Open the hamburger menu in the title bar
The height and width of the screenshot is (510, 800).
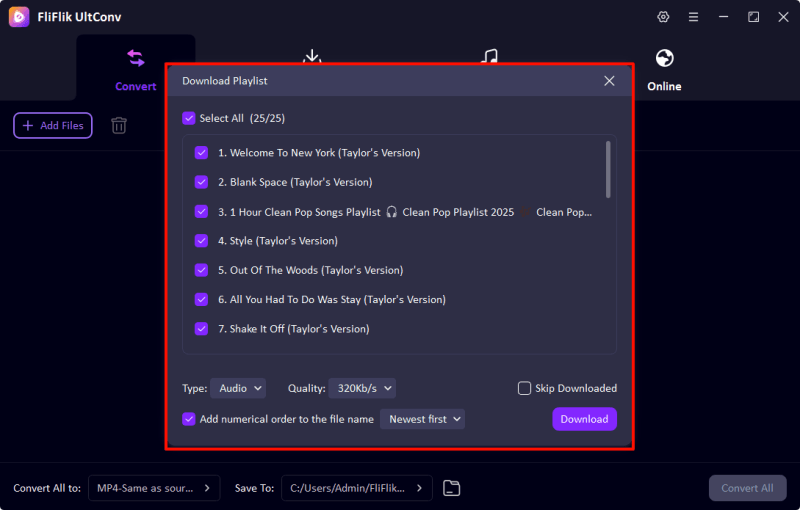(x=693, y=17)
